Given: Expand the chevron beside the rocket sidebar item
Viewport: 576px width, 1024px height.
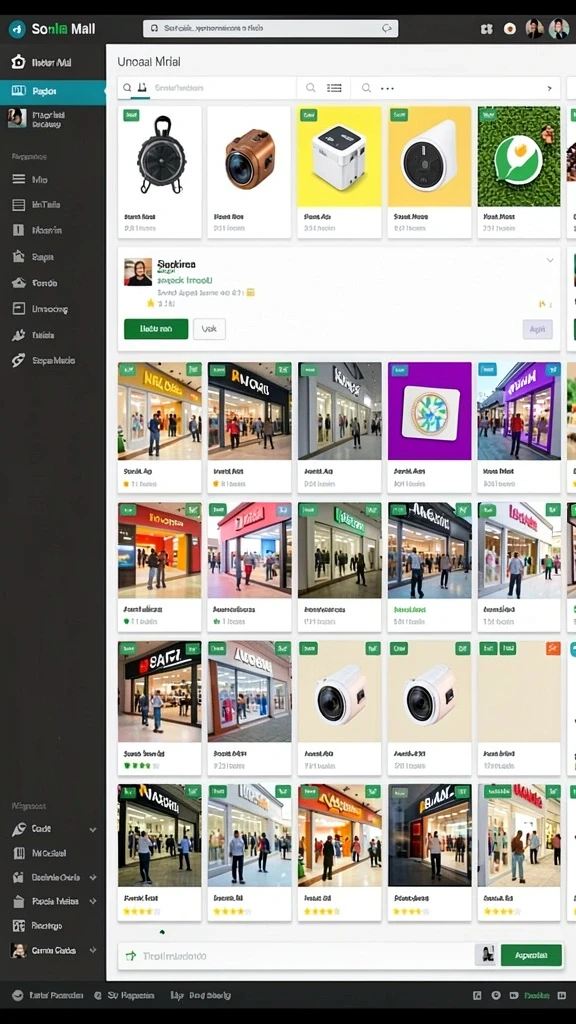Looking at the screenshot, I should [93, 829].
